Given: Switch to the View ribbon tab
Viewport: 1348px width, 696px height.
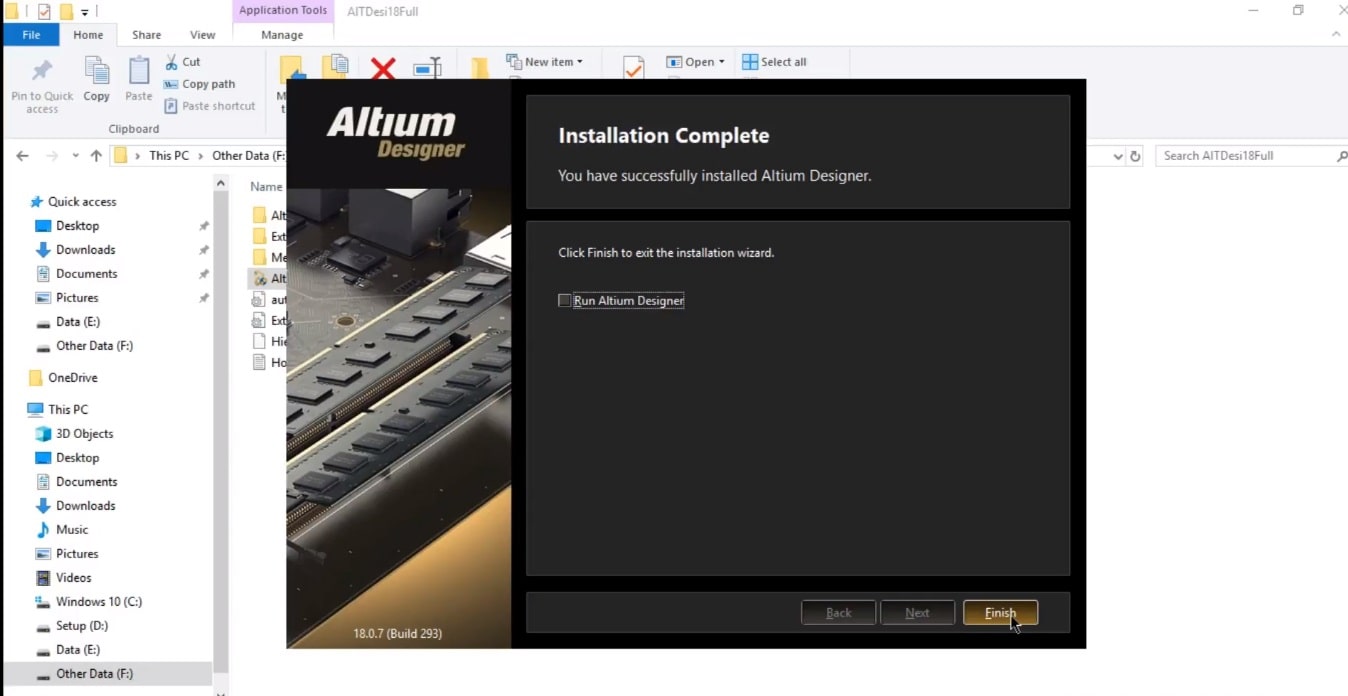Looking at the screenshot, I should point(202,35).
